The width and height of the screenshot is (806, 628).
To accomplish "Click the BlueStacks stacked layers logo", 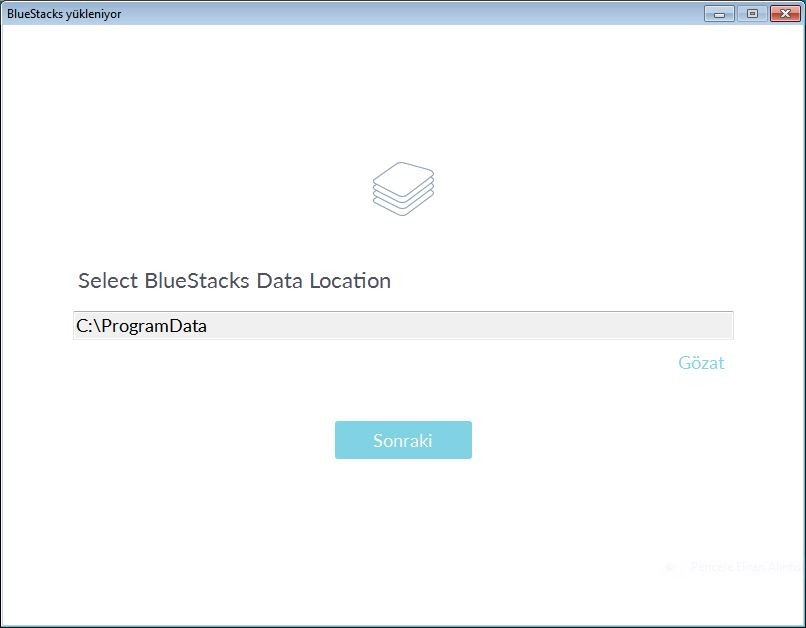I will pos(404,189).
